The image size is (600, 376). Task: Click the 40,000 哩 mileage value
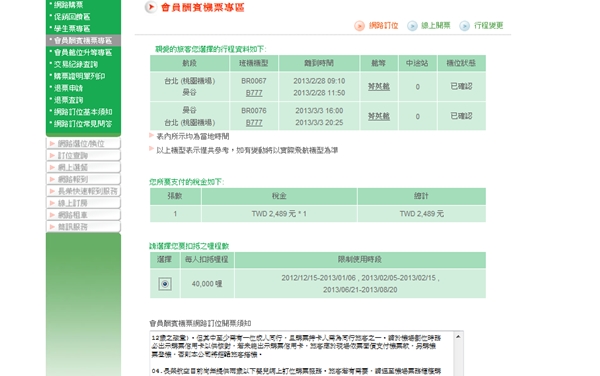(207, 284)
